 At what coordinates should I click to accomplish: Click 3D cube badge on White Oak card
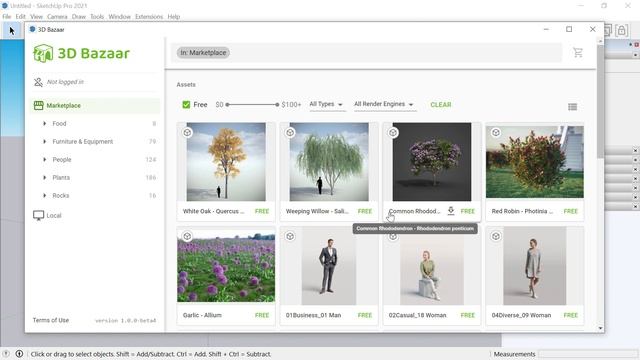(187, 133)
